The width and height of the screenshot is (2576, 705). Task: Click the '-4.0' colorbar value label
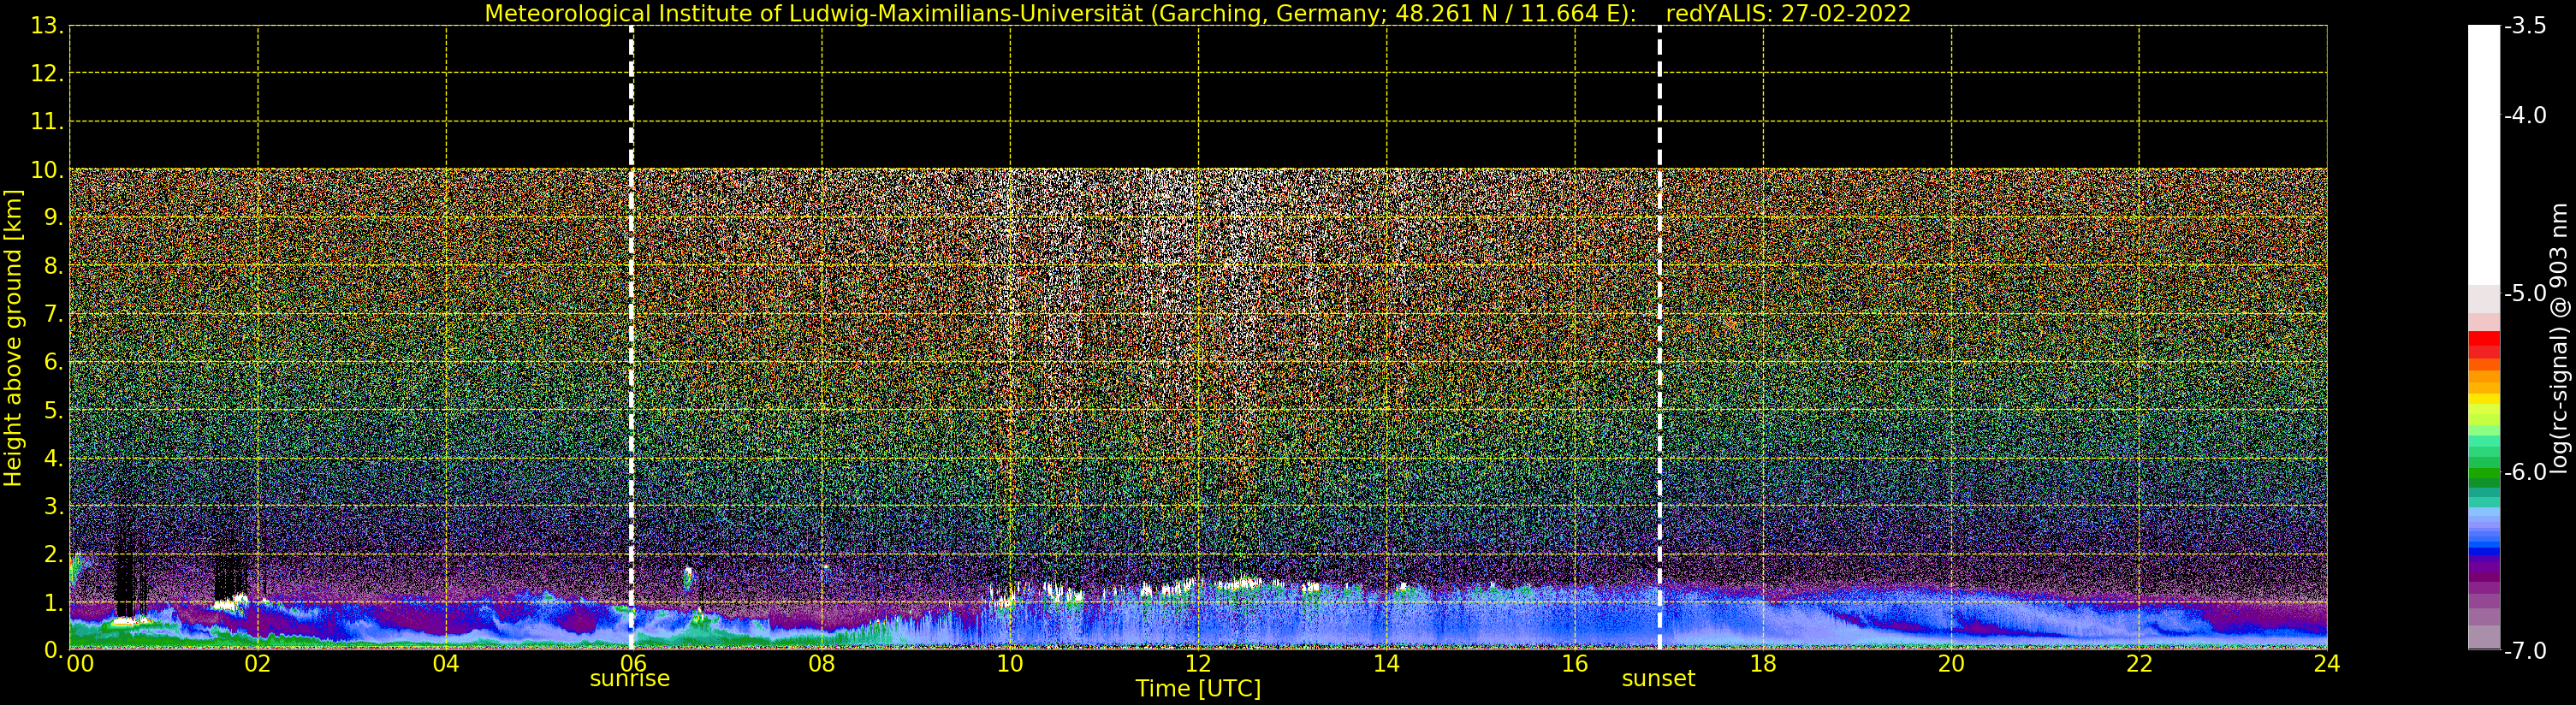[2525, 115]
